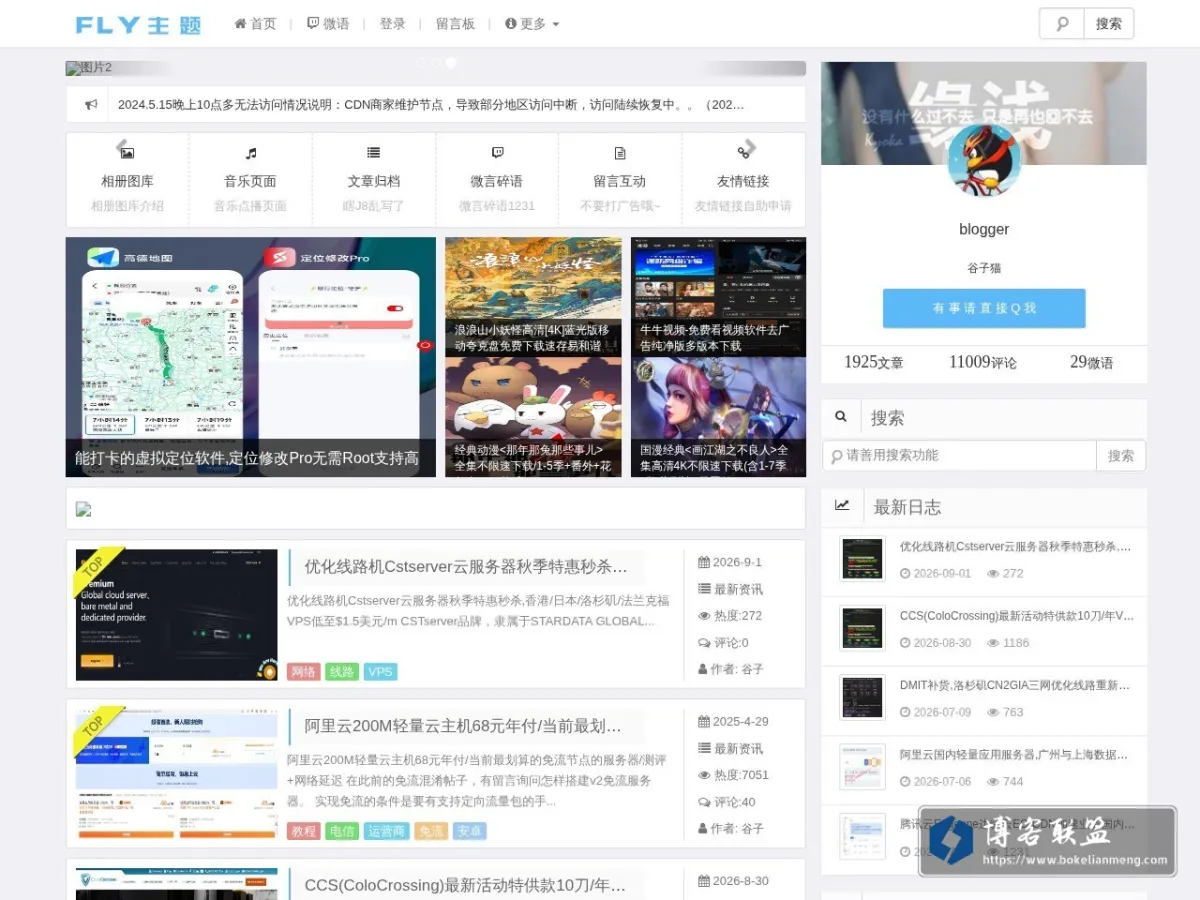1200x900 pixels.
Task: Click the 安卓 tag
Action: 469,831
